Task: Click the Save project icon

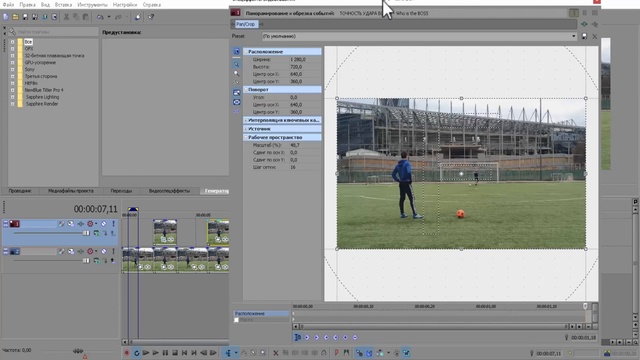Action: (x=25, y=17)
